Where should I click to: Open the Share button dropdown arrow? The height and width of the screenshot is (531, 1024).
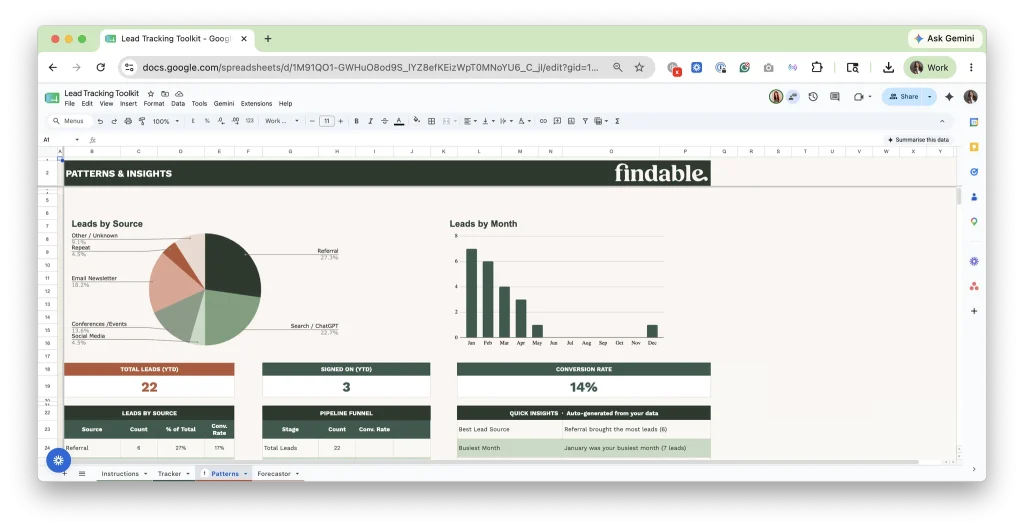click(x=929, y=97)
